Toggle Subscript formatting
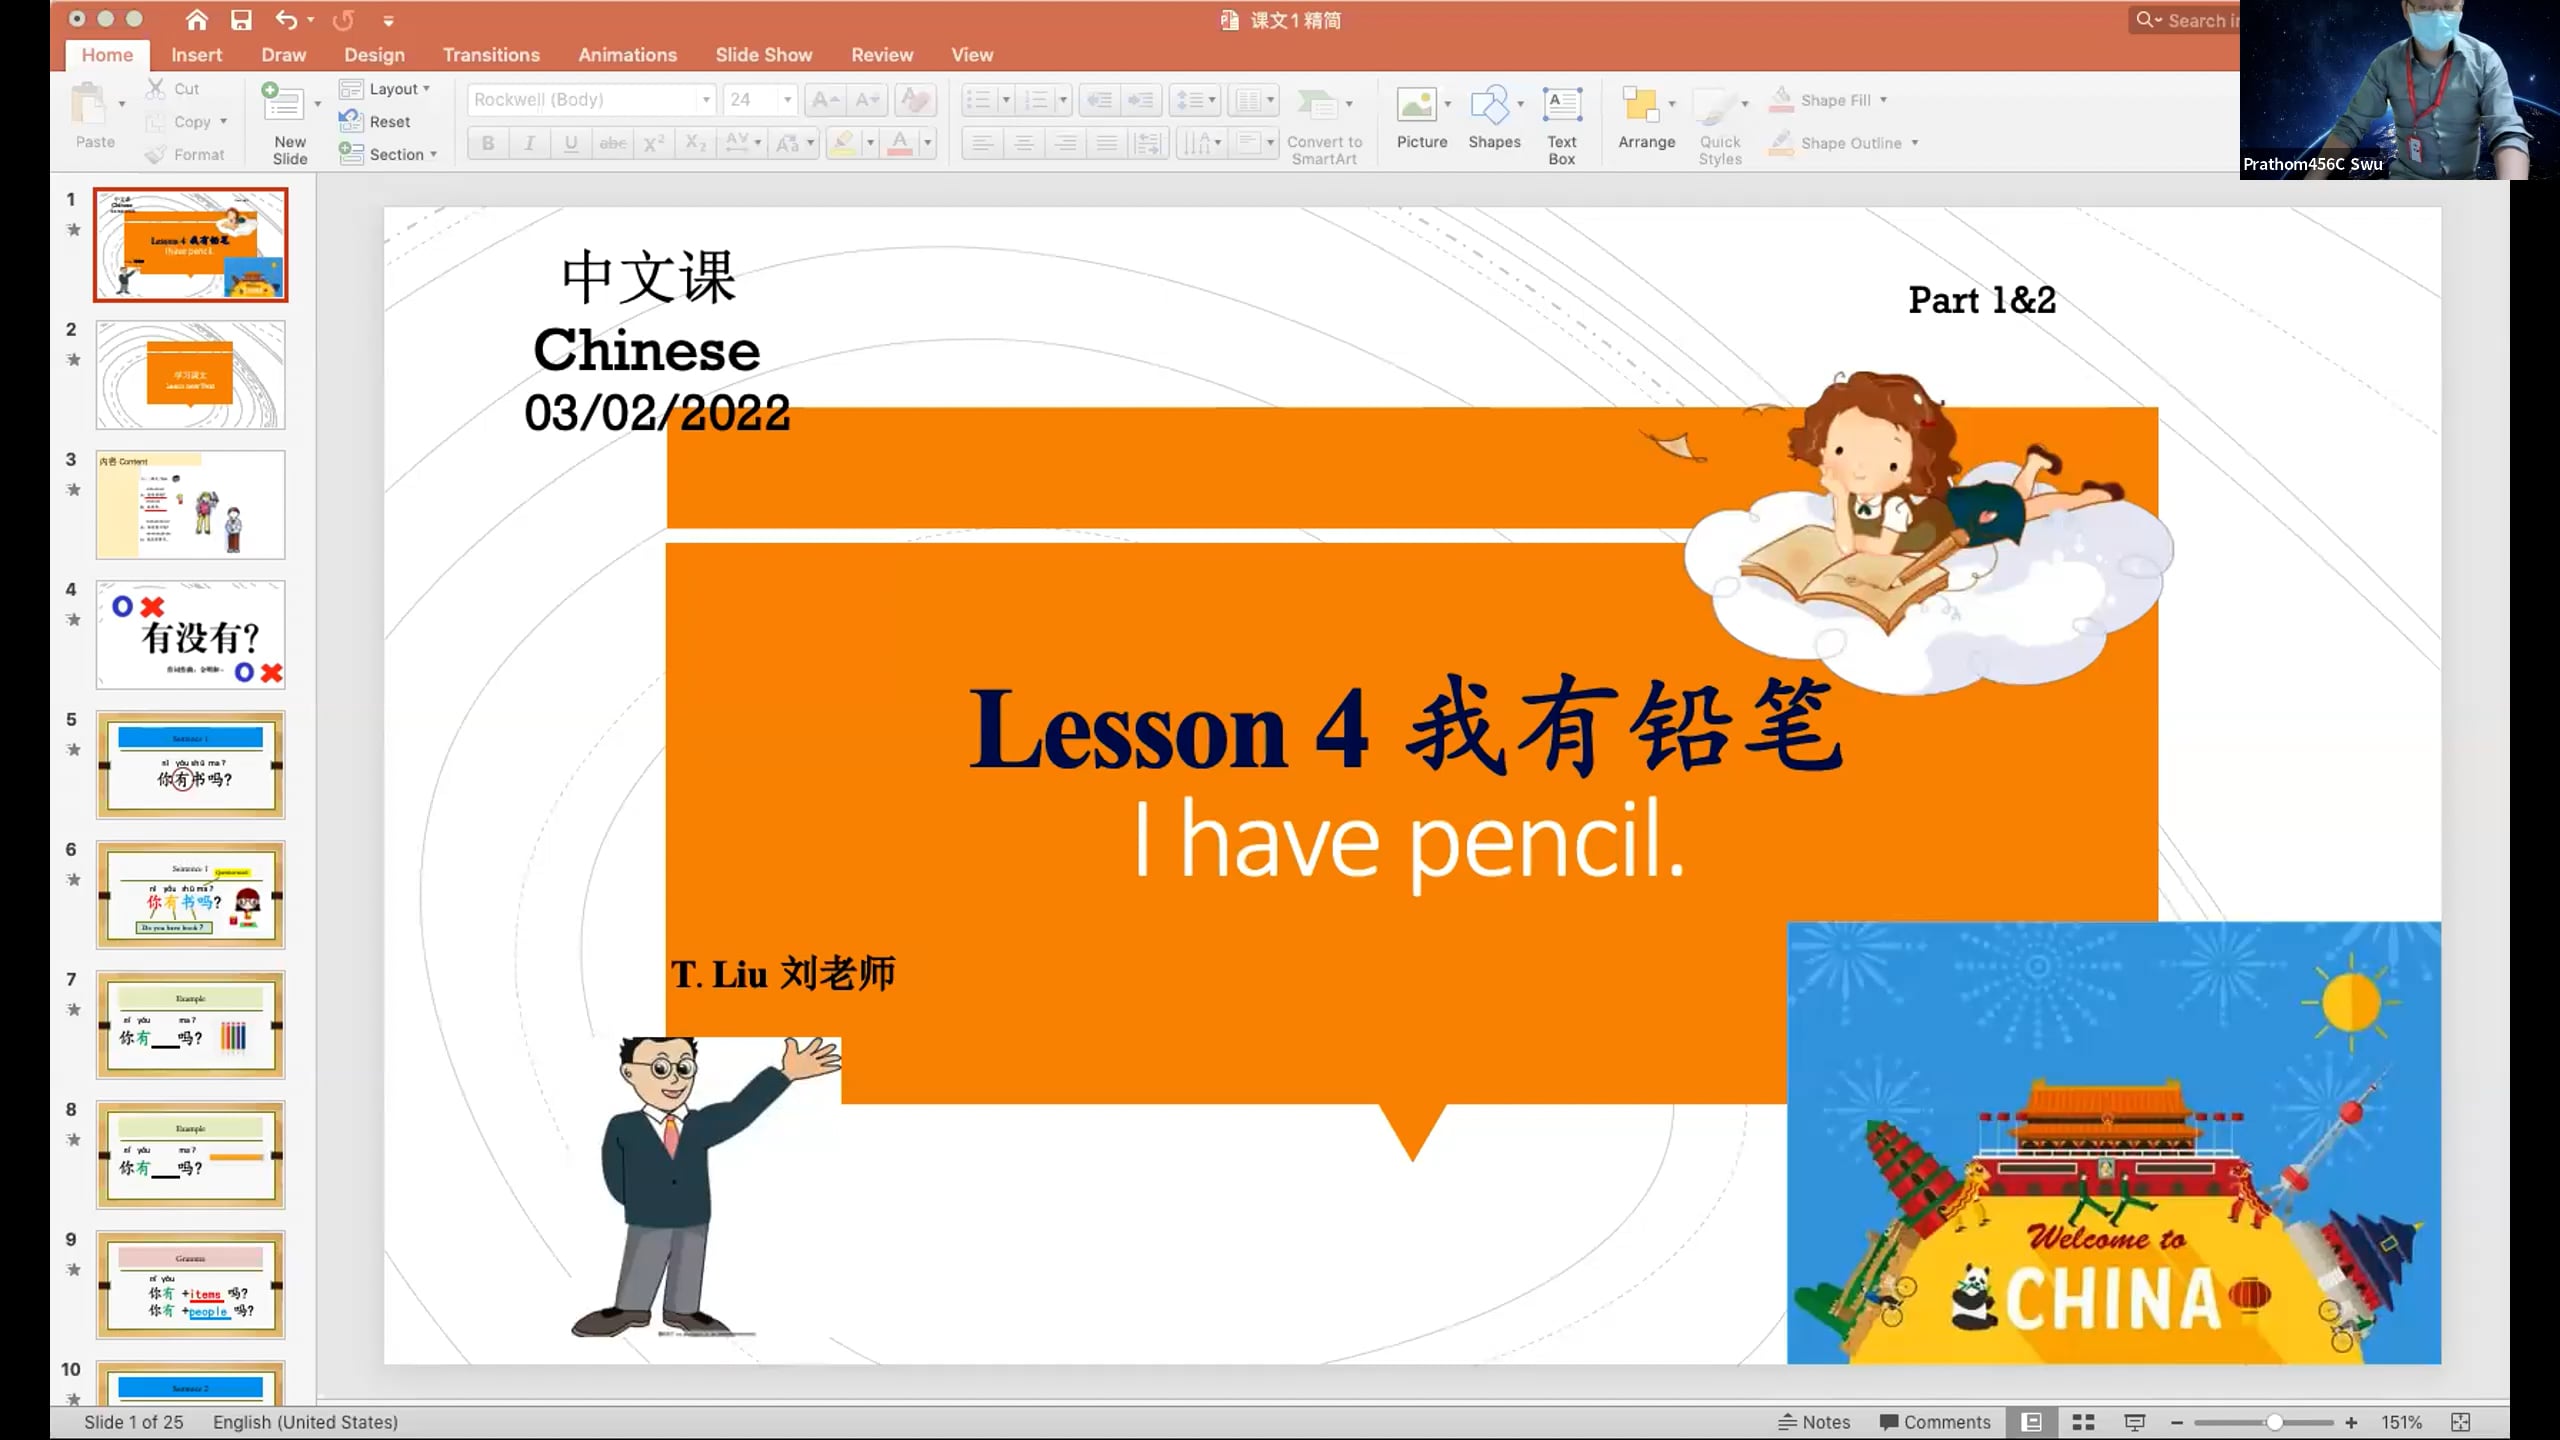This screenshot has height=1440, width=2560. point(696,143)
